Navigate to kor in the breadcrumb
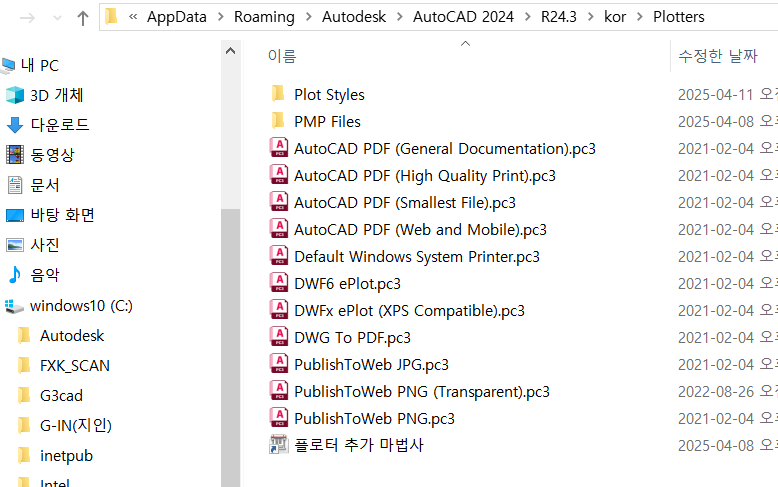The height and width of the screenshot is (487, 778). 615,17
